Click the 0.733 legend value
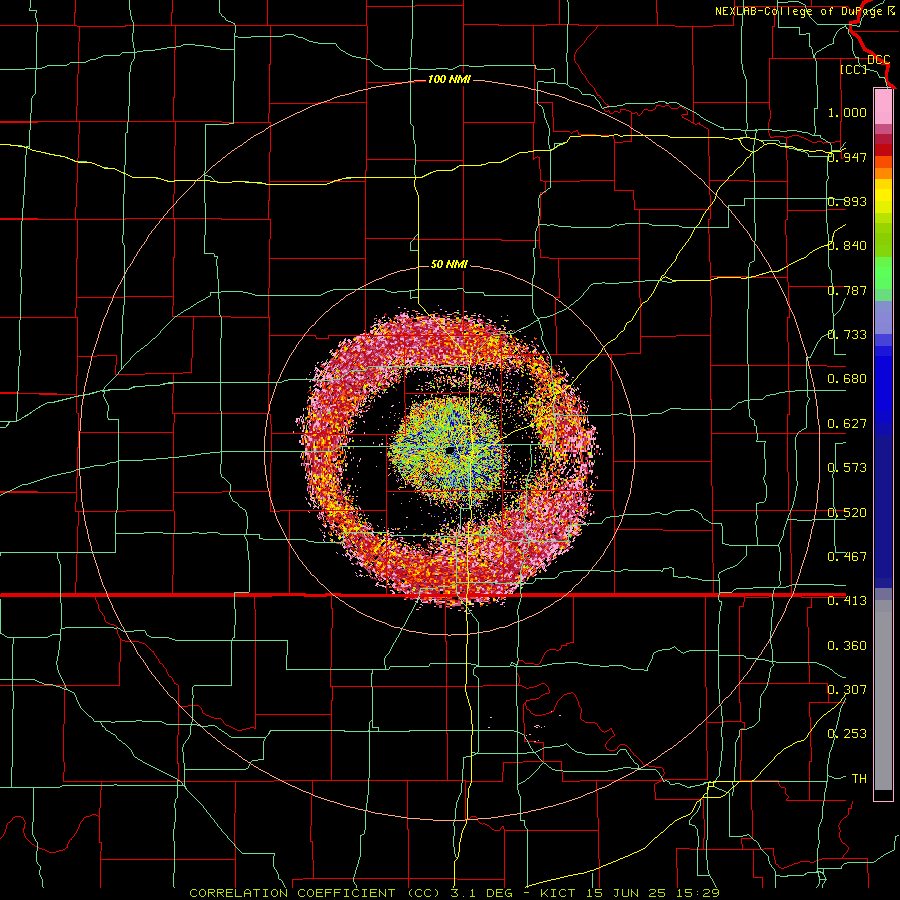 (847, 335)
